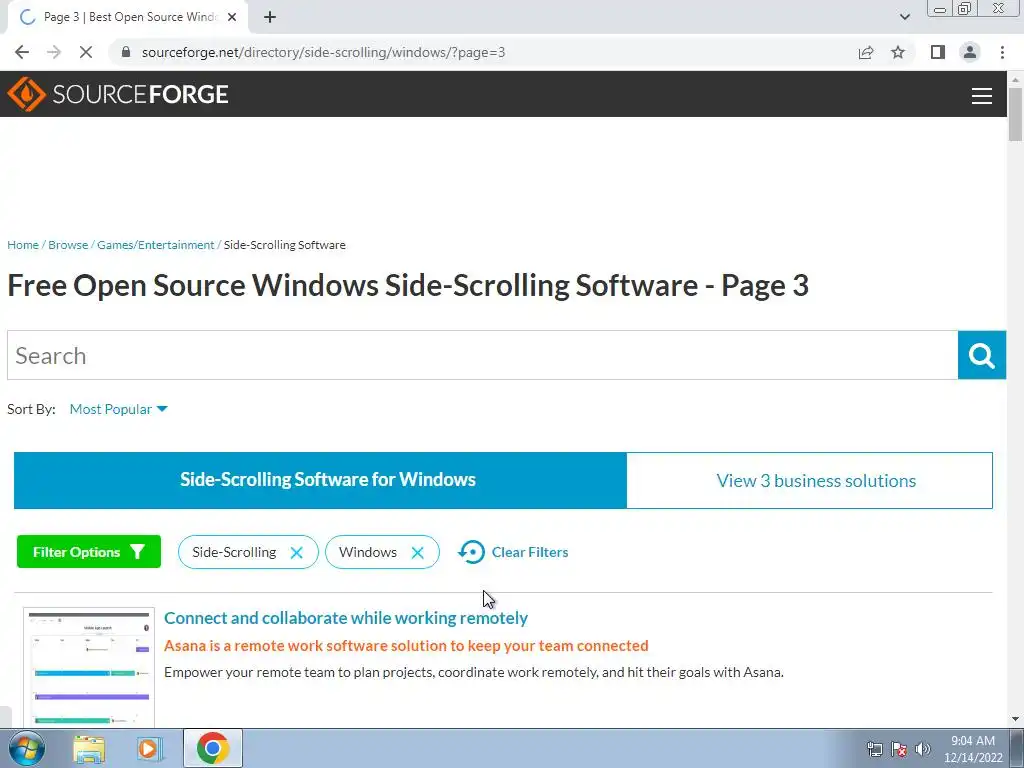Open Games/Entertainment breadcrumb link
Viewport: 1024px width, 768px height.
(x=155, y=245)
